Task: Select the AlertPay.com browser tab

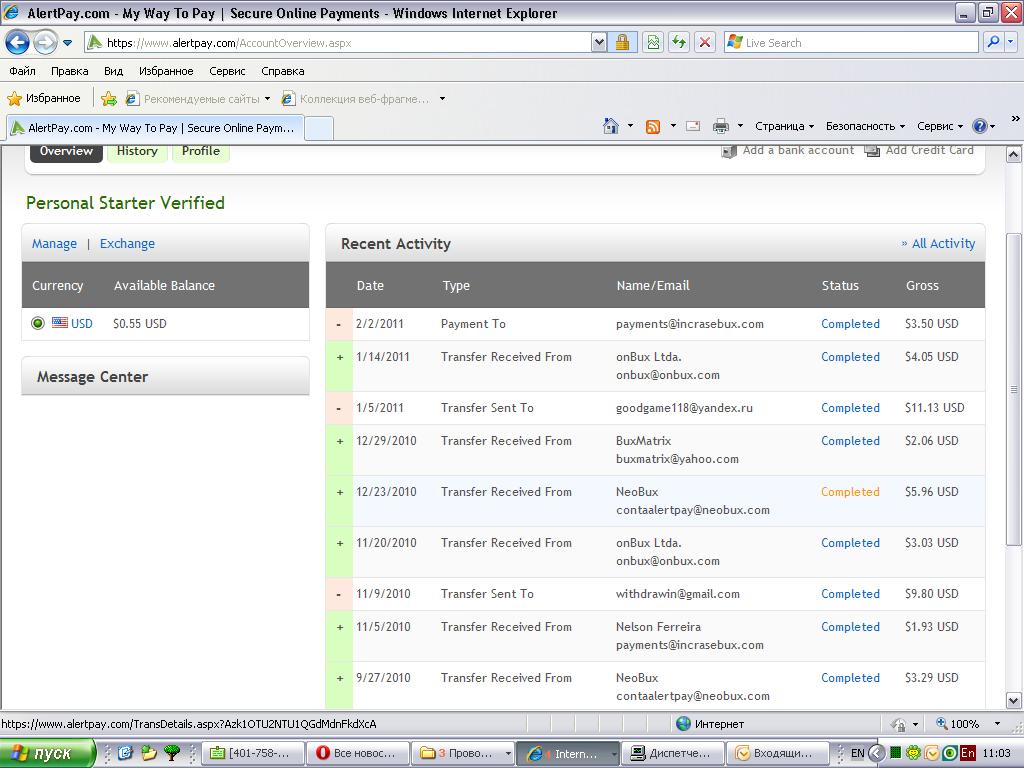Action: pyautogui.click(x=155, y=128)
